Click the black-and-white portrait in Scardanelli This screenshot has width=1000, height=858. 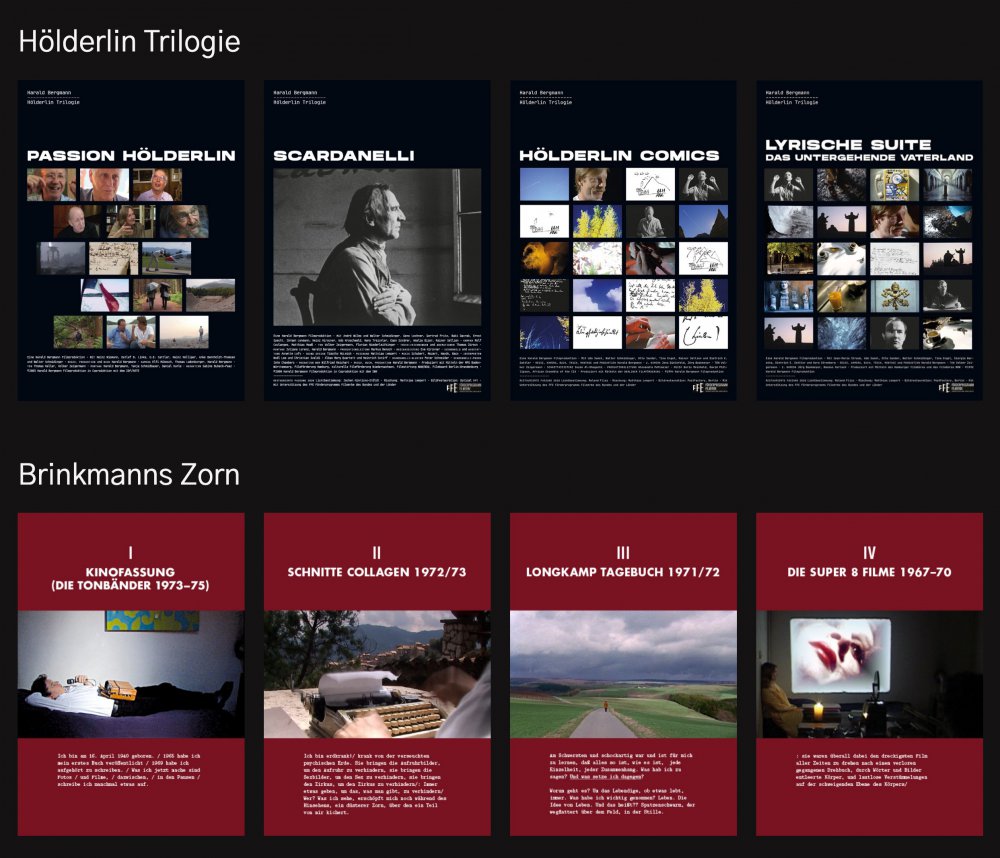coord(377,247)
